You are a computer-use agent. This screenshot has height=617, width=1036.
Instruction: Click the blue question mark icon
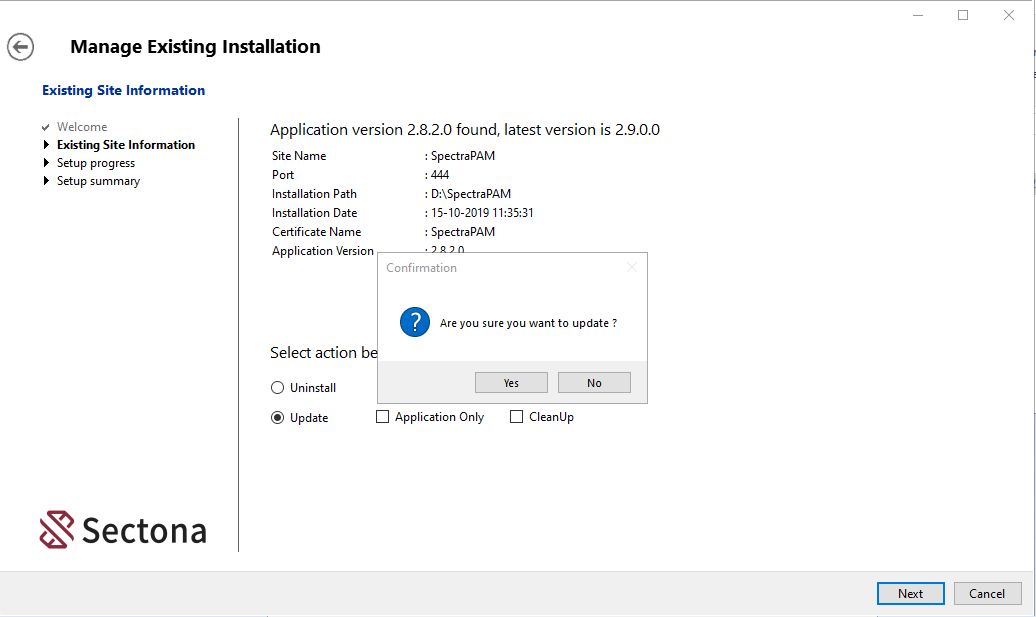414,323
